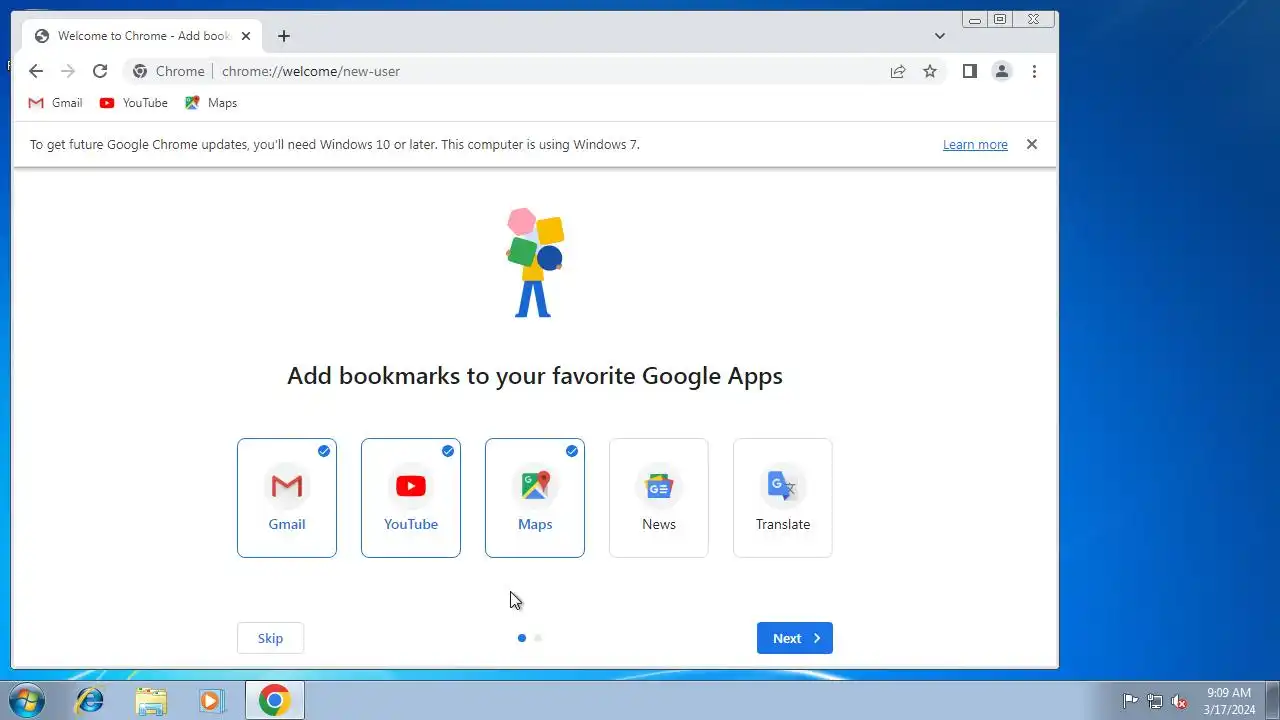Share this page via share icon

pyautogui.click(x=898, y=71)
